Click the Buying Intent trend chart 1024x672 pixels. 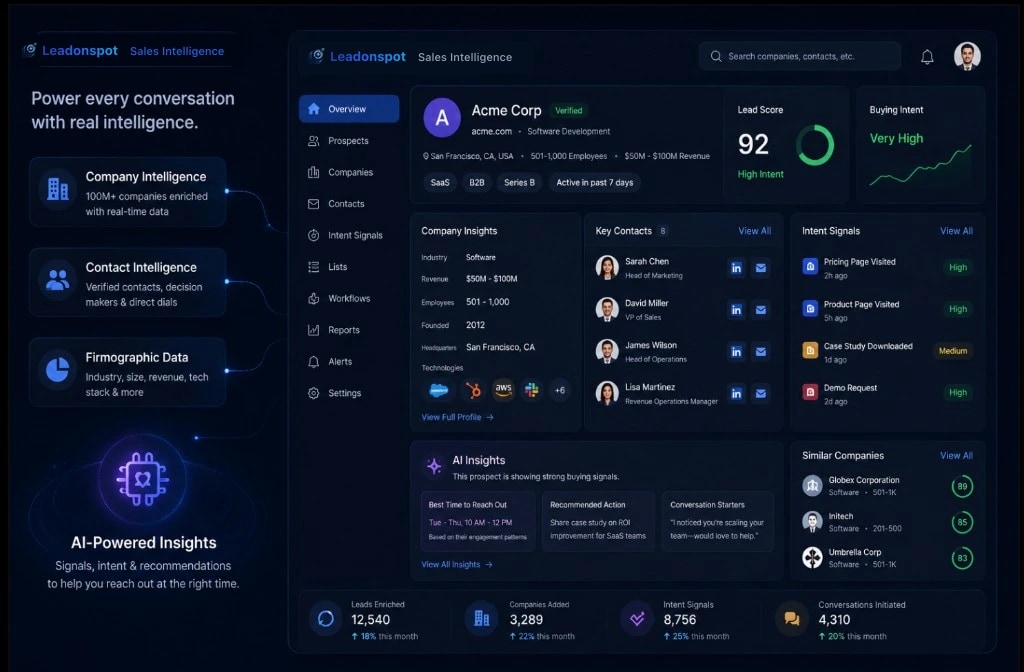920,165
